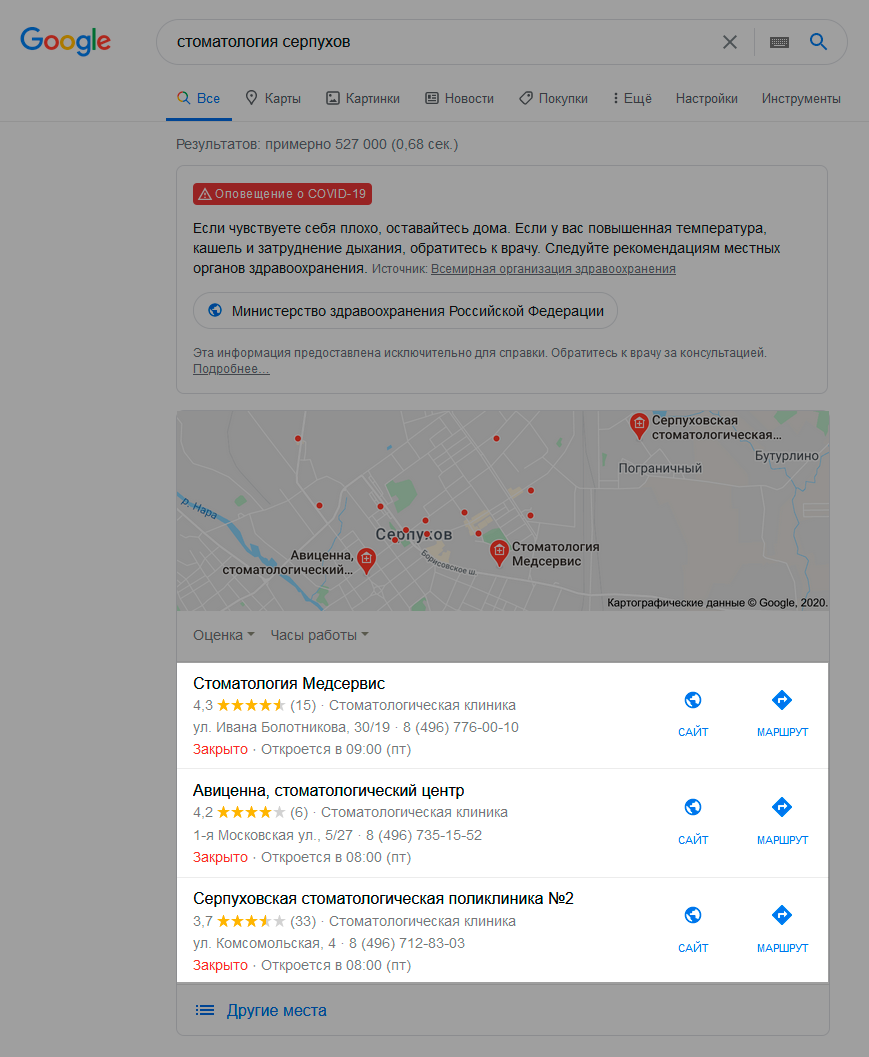Get route to Серпуховская поликлиника №2

[x=782, y=927]
